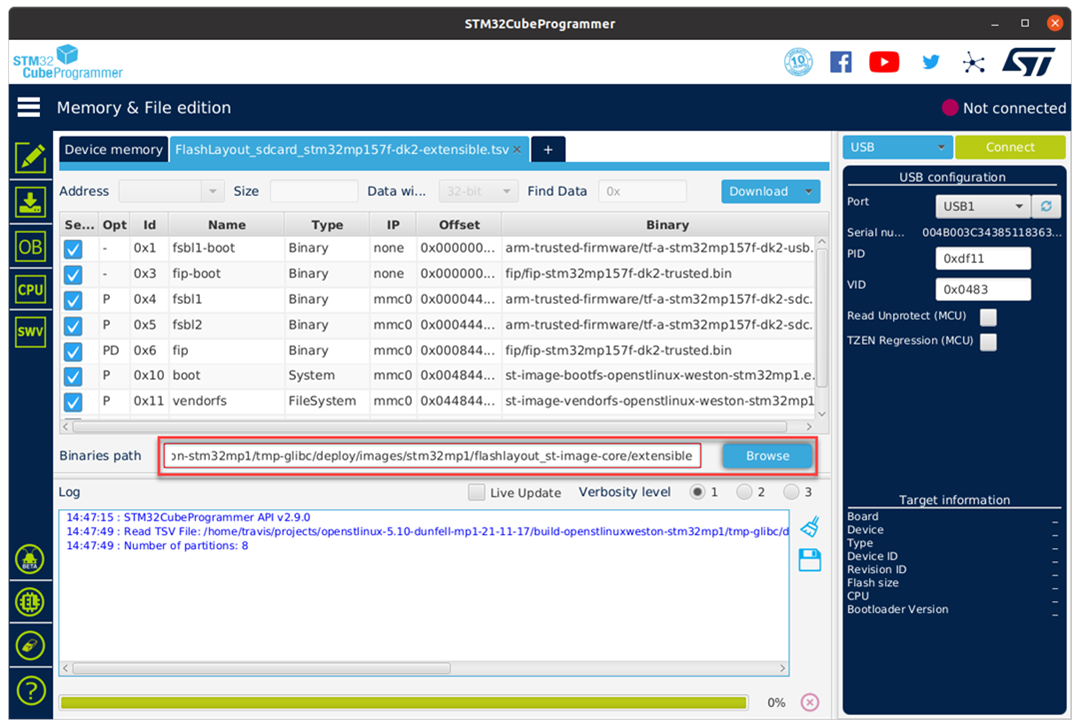Click the green Connect button
1080x728 pixels.
[1010, 147]
